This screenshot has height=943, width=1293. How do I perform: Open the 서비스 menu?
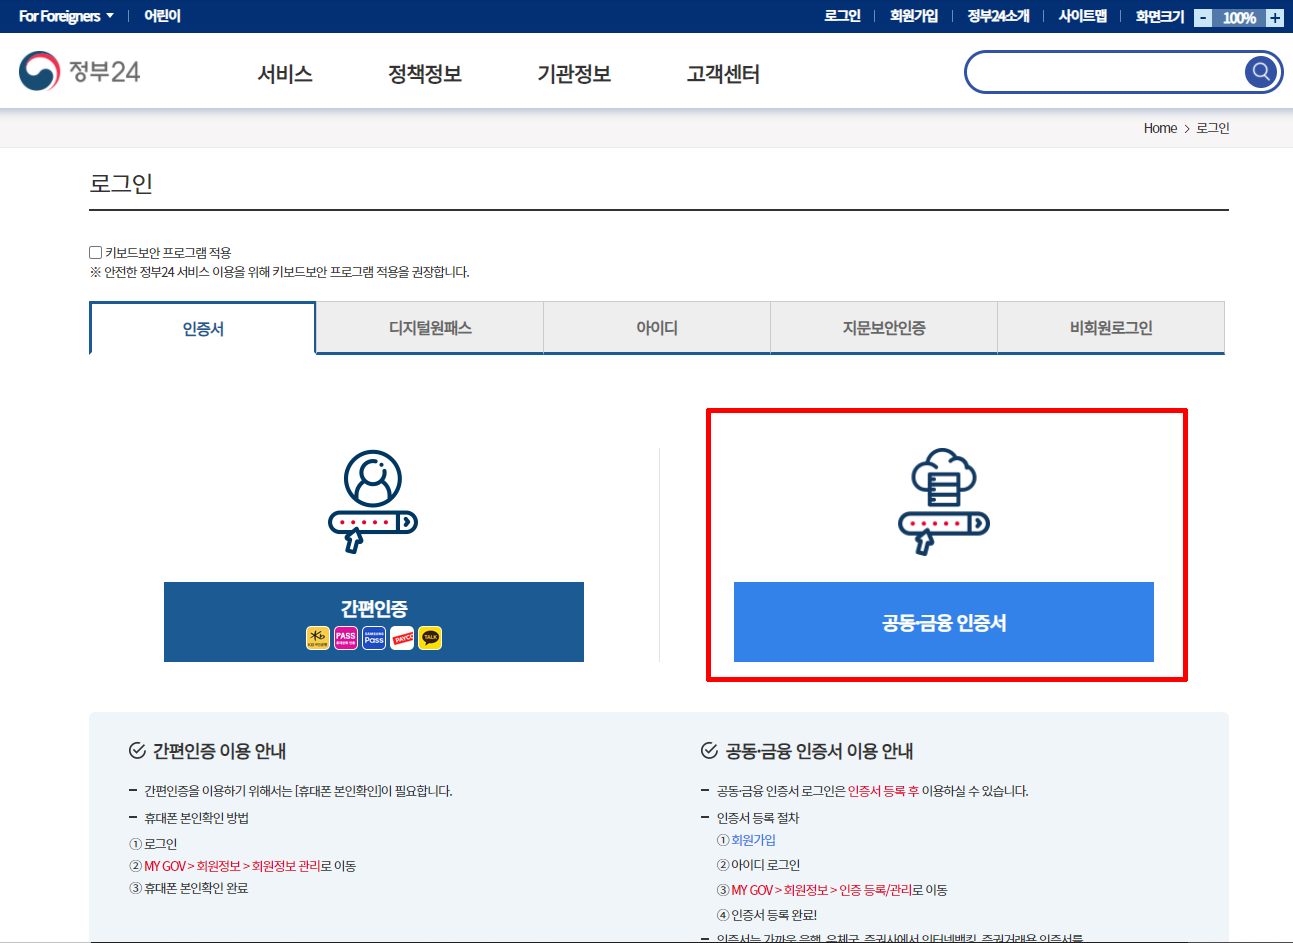point(285,74)
